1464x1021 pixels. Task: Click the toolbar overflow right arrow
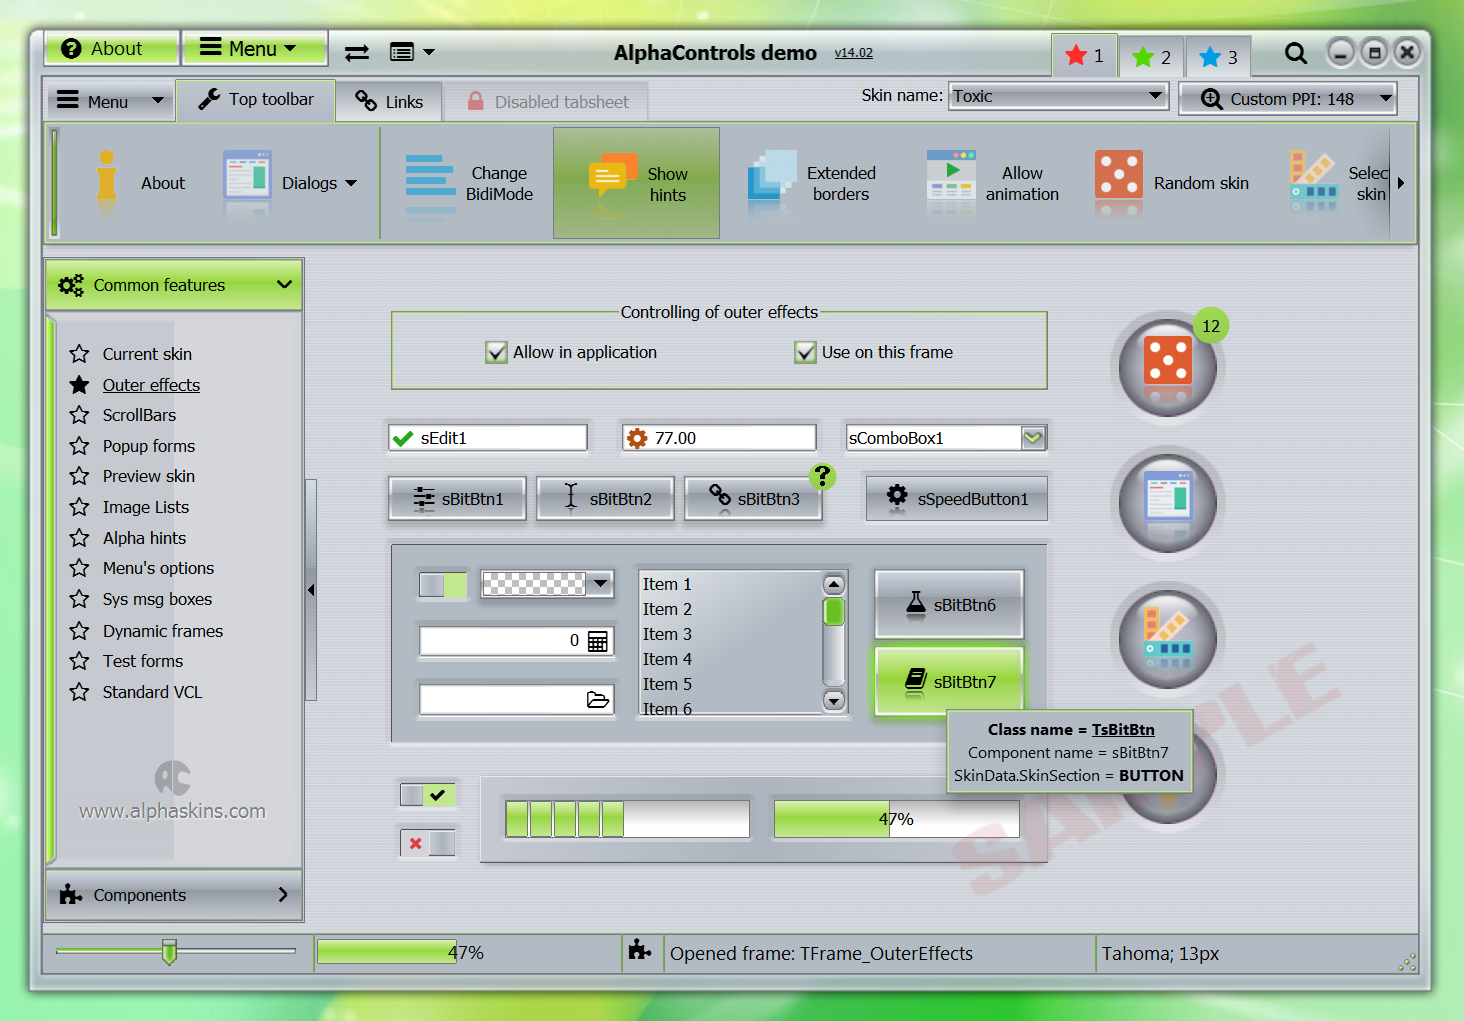pyautogui.click(x=1401, y=183)
